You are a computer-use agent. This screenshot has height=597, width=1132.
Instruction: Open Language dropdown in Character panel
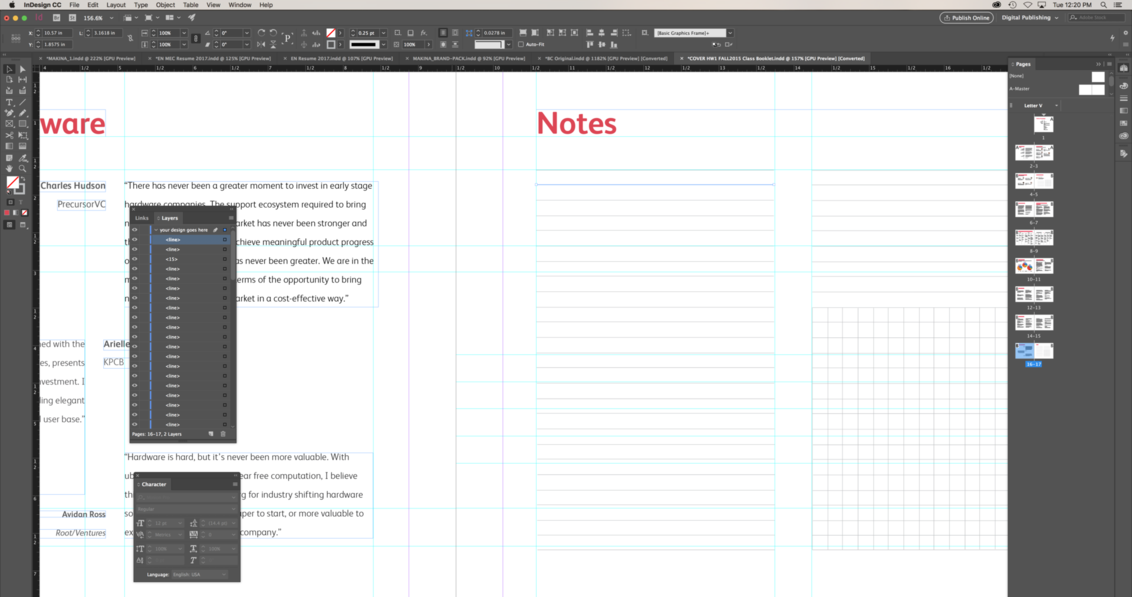(201, 575)
